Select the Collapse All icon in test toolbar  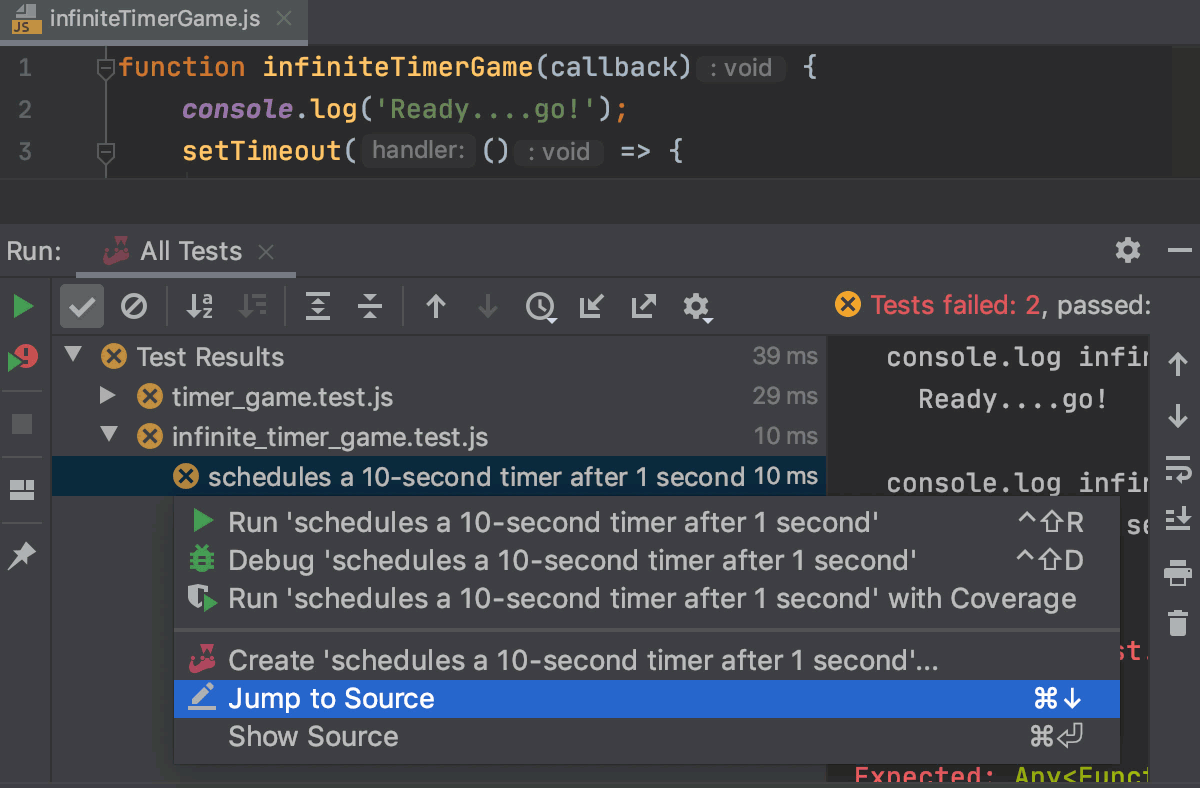pos(370,306)
